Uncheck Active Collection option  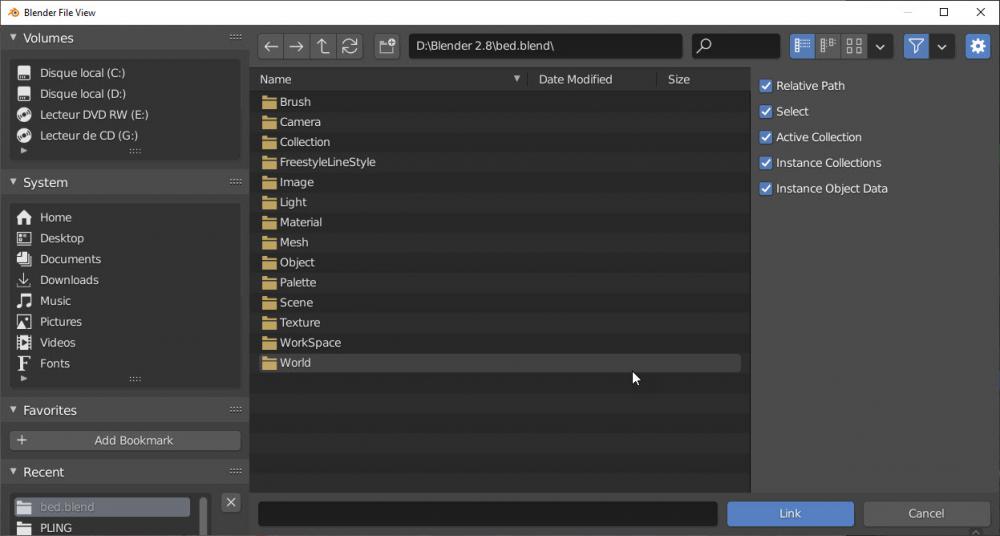coord(766,137)
